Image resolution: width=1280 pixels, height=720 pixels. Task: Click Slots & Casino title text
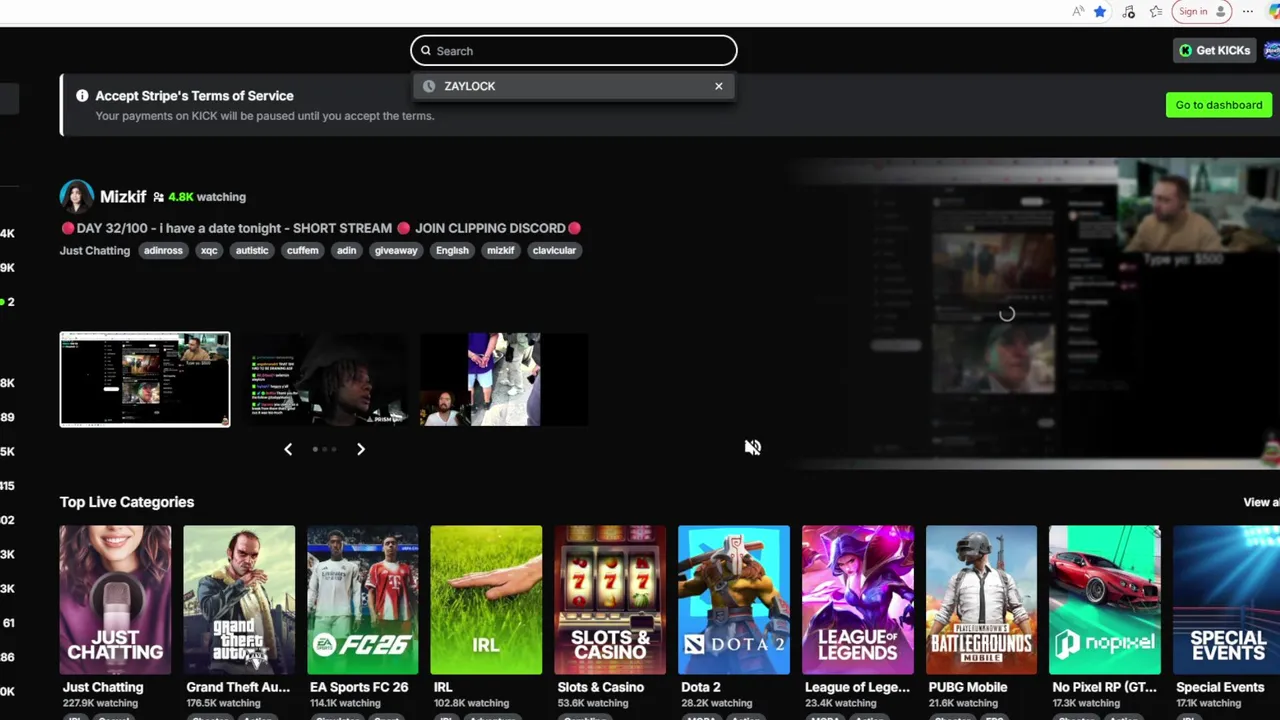600,687
